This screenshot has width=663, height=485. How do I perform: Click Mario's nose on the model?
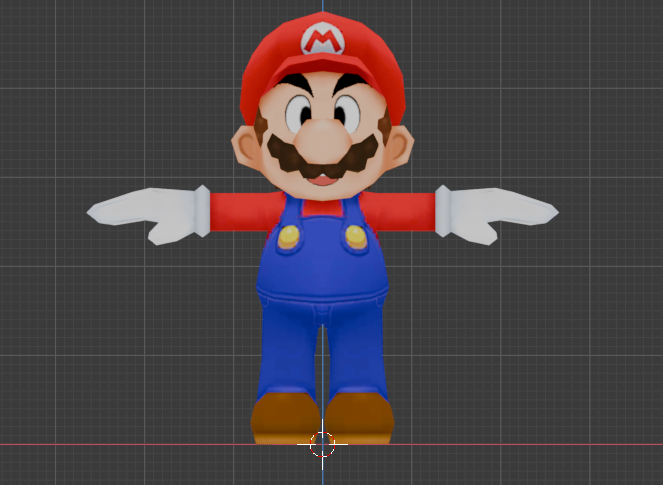(x=323, y=143)
